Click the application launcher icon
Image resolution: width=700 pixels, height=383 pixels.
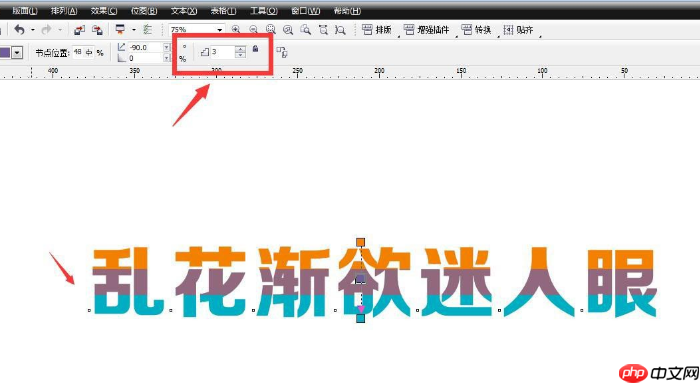(120, 29)
